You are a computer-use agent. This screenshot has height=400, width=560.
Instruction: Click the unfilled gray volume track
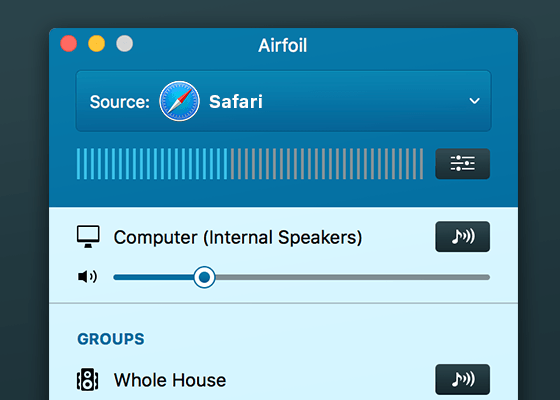pyautogui.click(x=352, y=278)
